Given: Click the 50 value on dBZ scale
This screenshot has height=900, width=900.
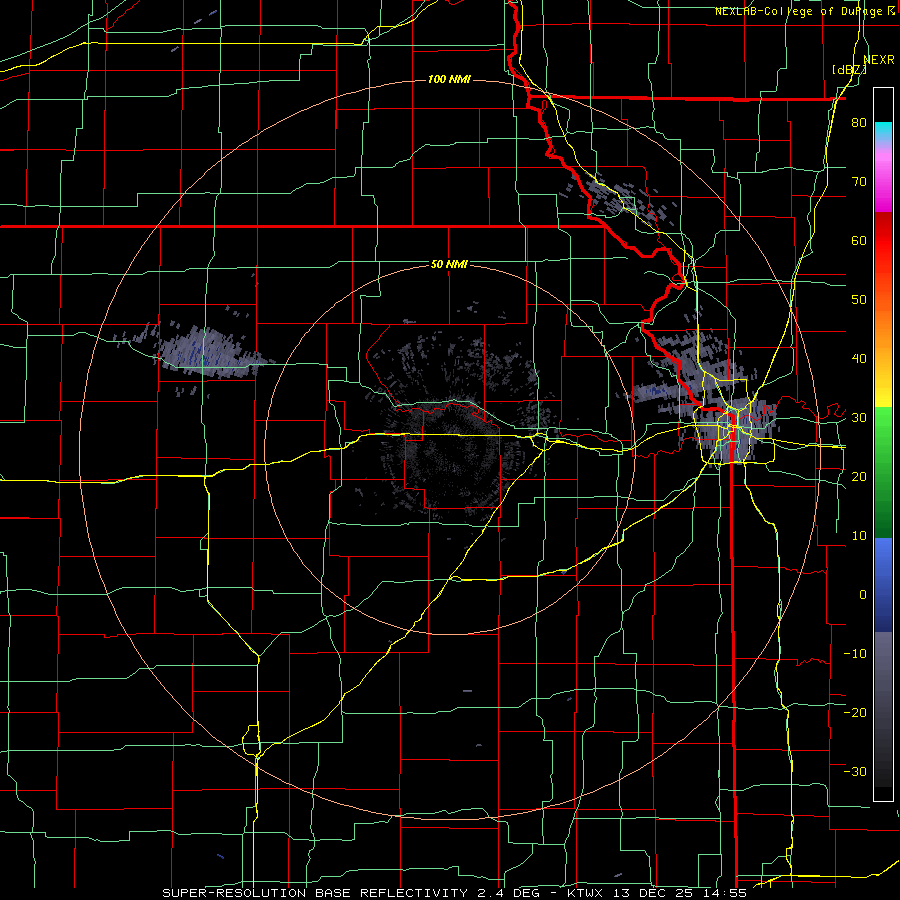Looking at the screenshot, I should point(859,300).
